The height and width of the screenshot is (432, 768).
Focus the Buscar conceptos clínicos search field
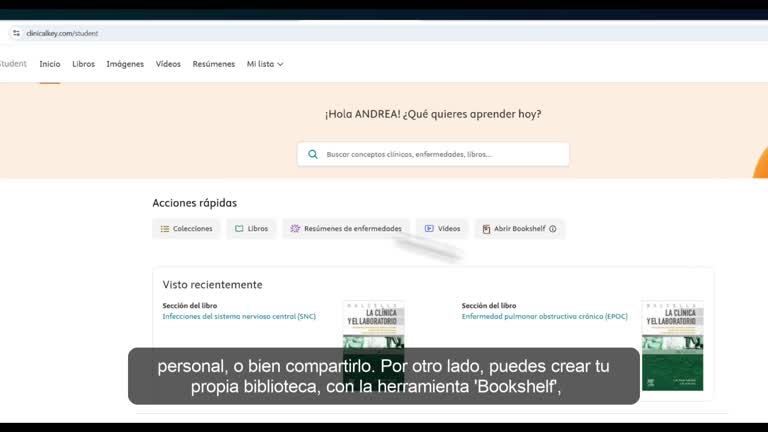433,154
